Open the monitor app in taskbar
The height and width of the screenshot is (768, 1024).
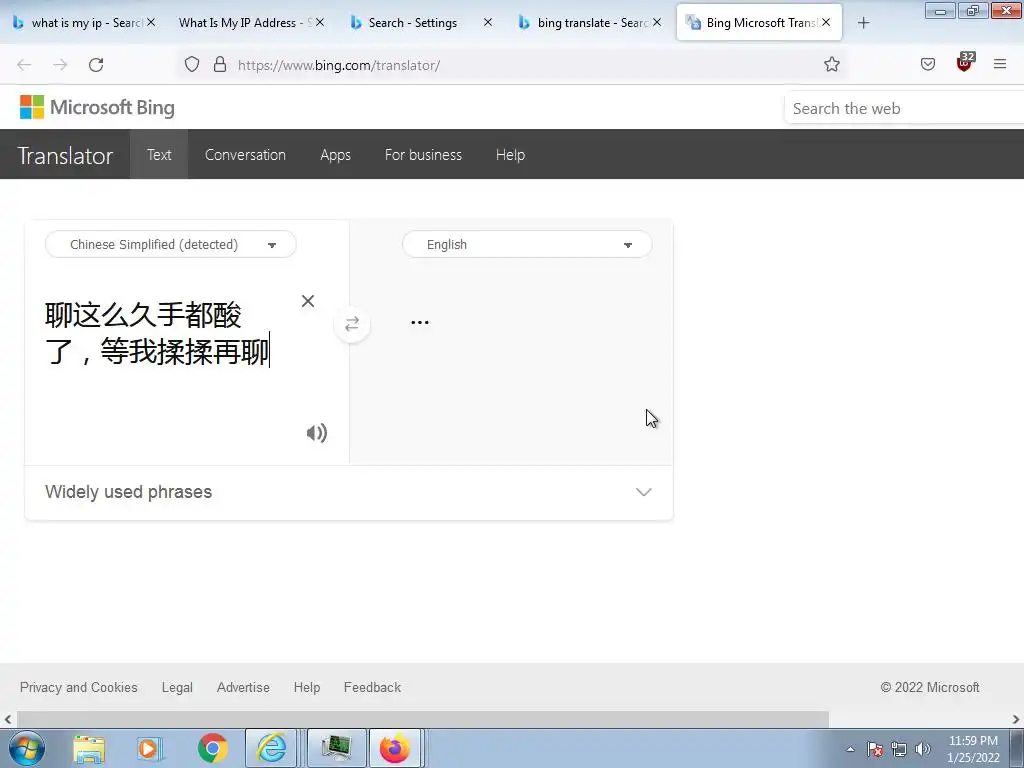tap(336, 748)
